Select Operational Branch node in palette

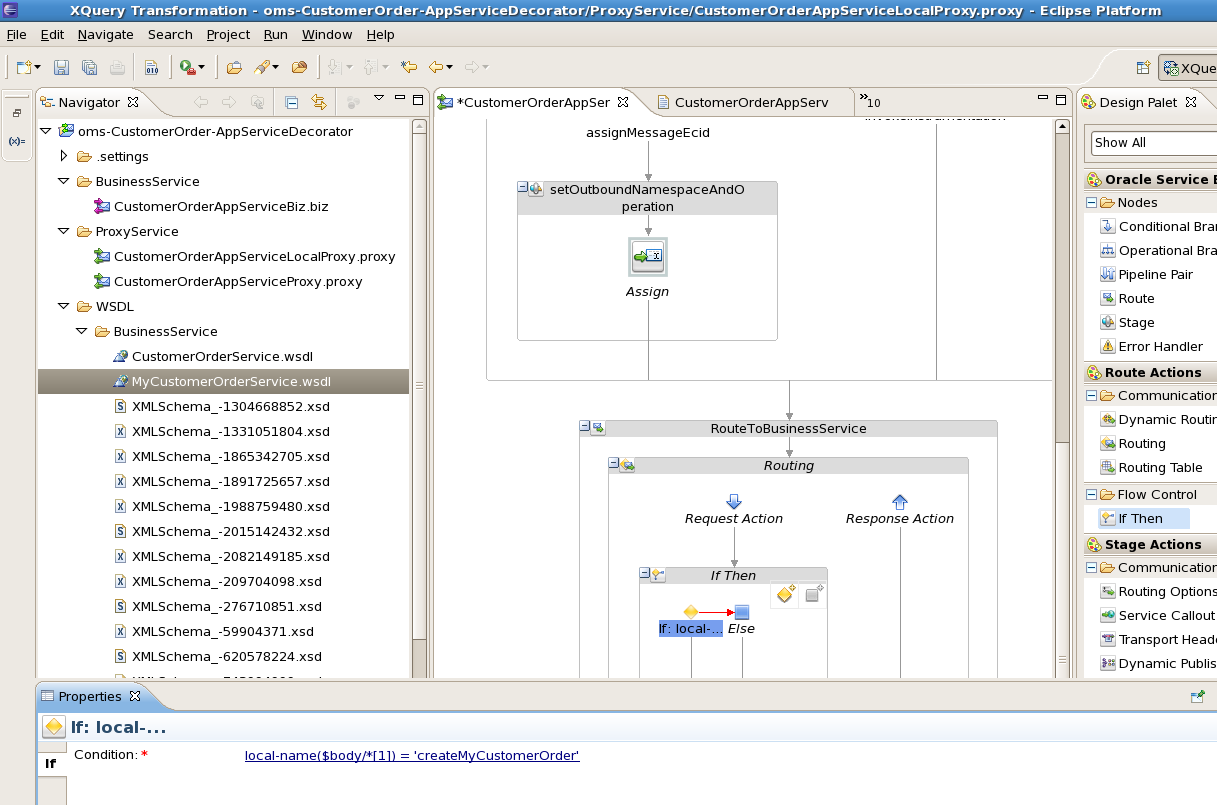(1158, 250)
